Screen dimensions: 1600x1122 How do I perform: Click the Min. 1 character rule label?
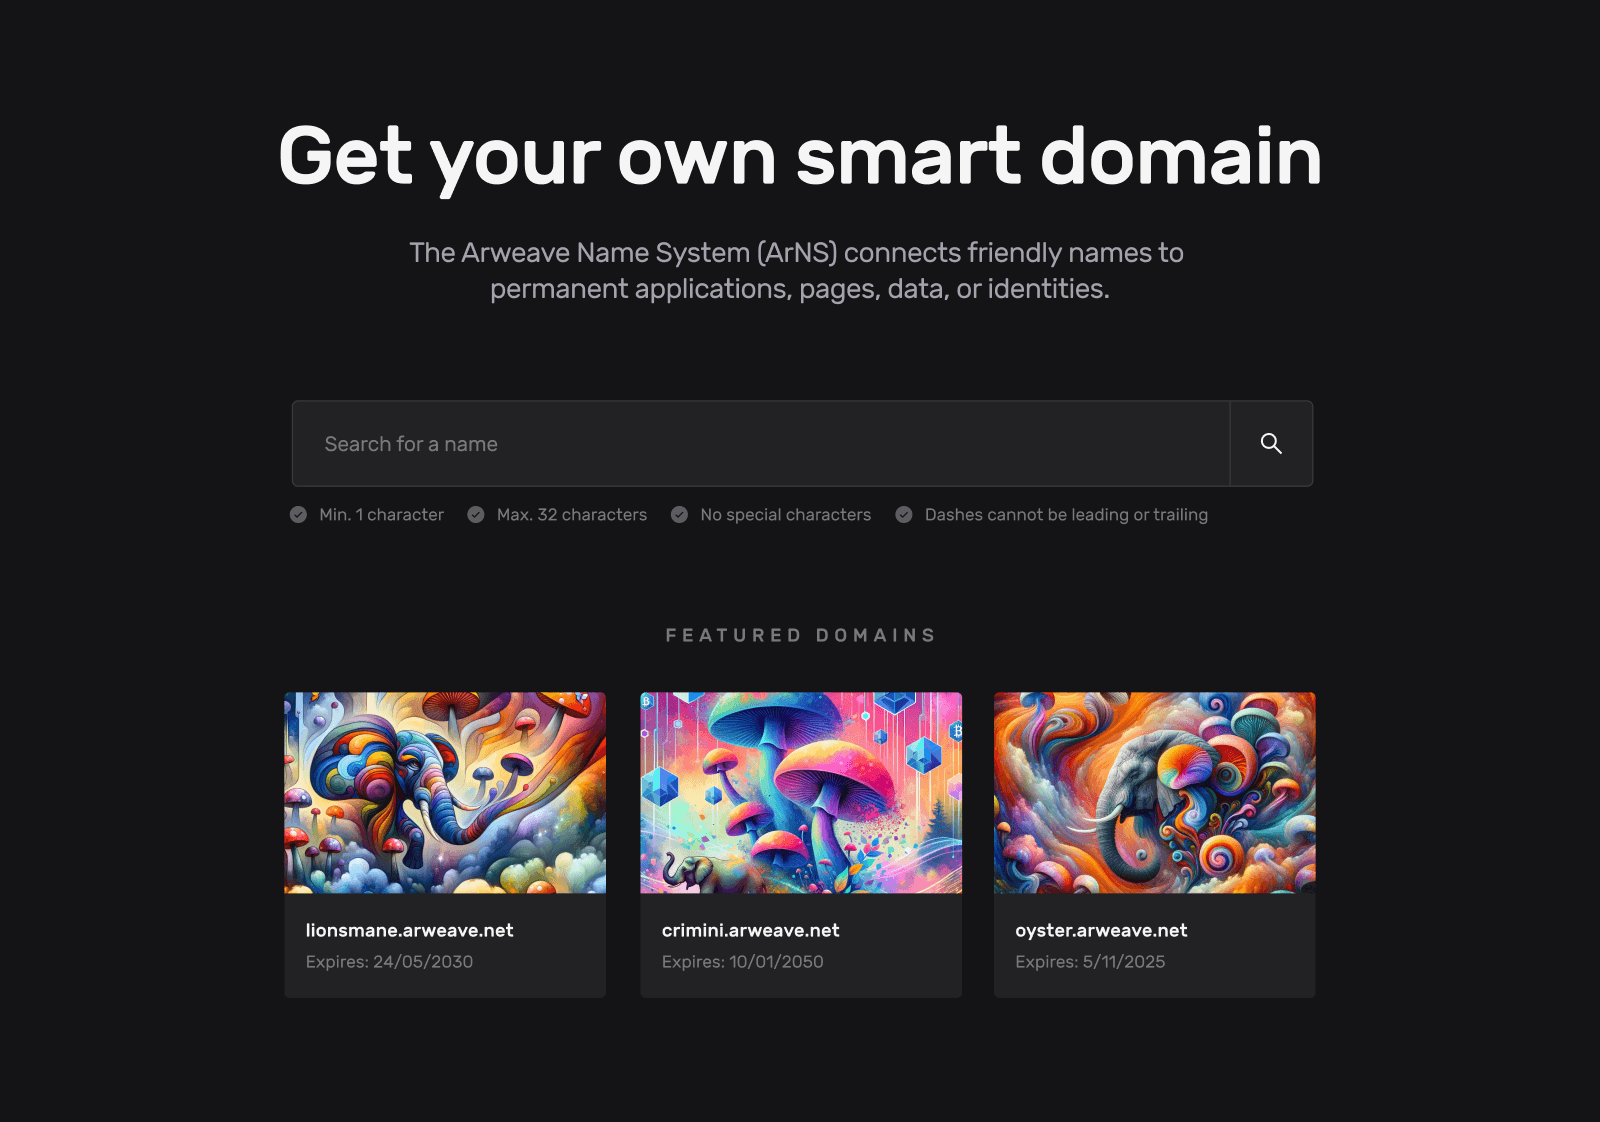(x=381, y=515)
